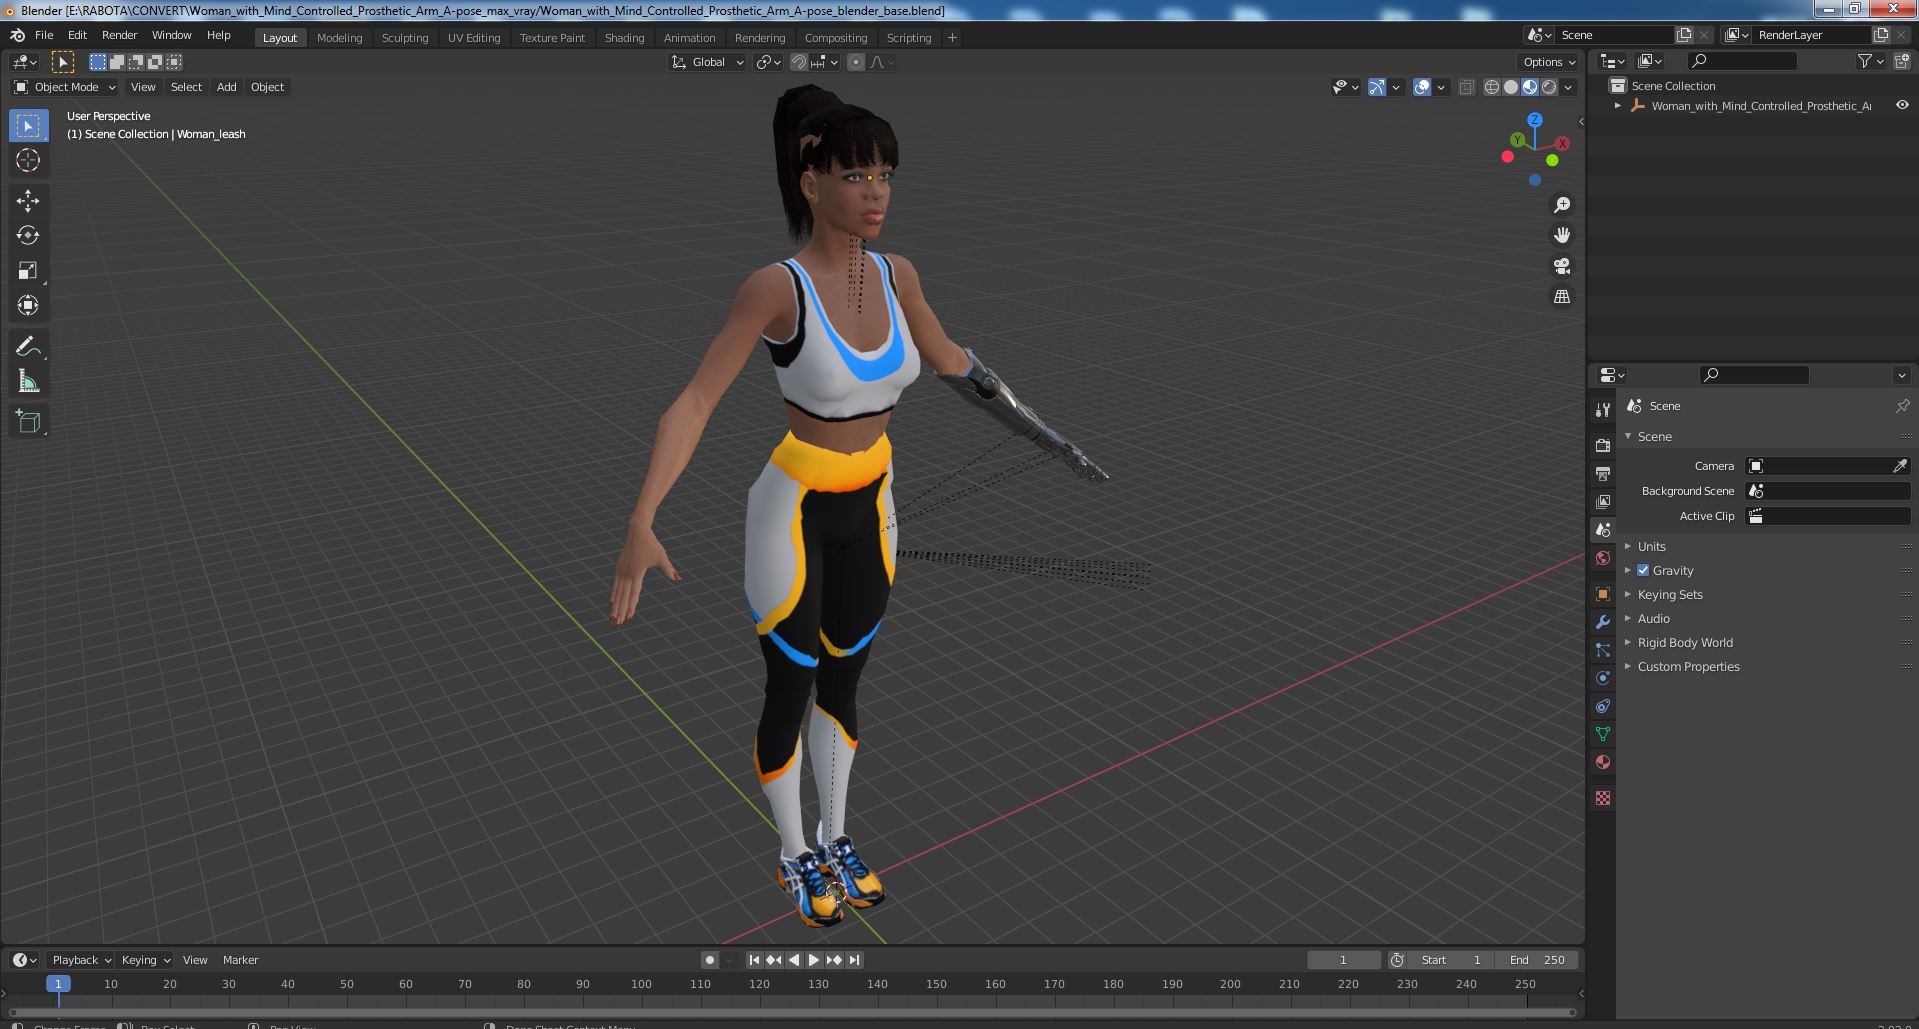Select the Move tool
The height and width of the screenshot is (1029, 1919).
point(28,201)
